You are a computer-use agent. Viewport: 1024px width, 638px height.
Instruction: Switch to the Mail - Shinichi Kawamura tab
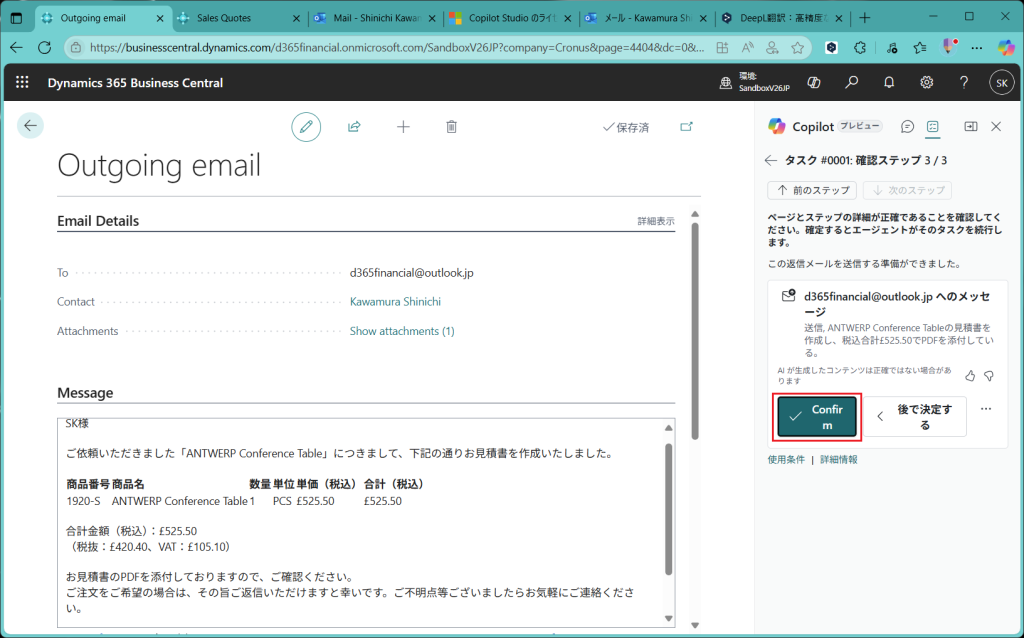377,18
